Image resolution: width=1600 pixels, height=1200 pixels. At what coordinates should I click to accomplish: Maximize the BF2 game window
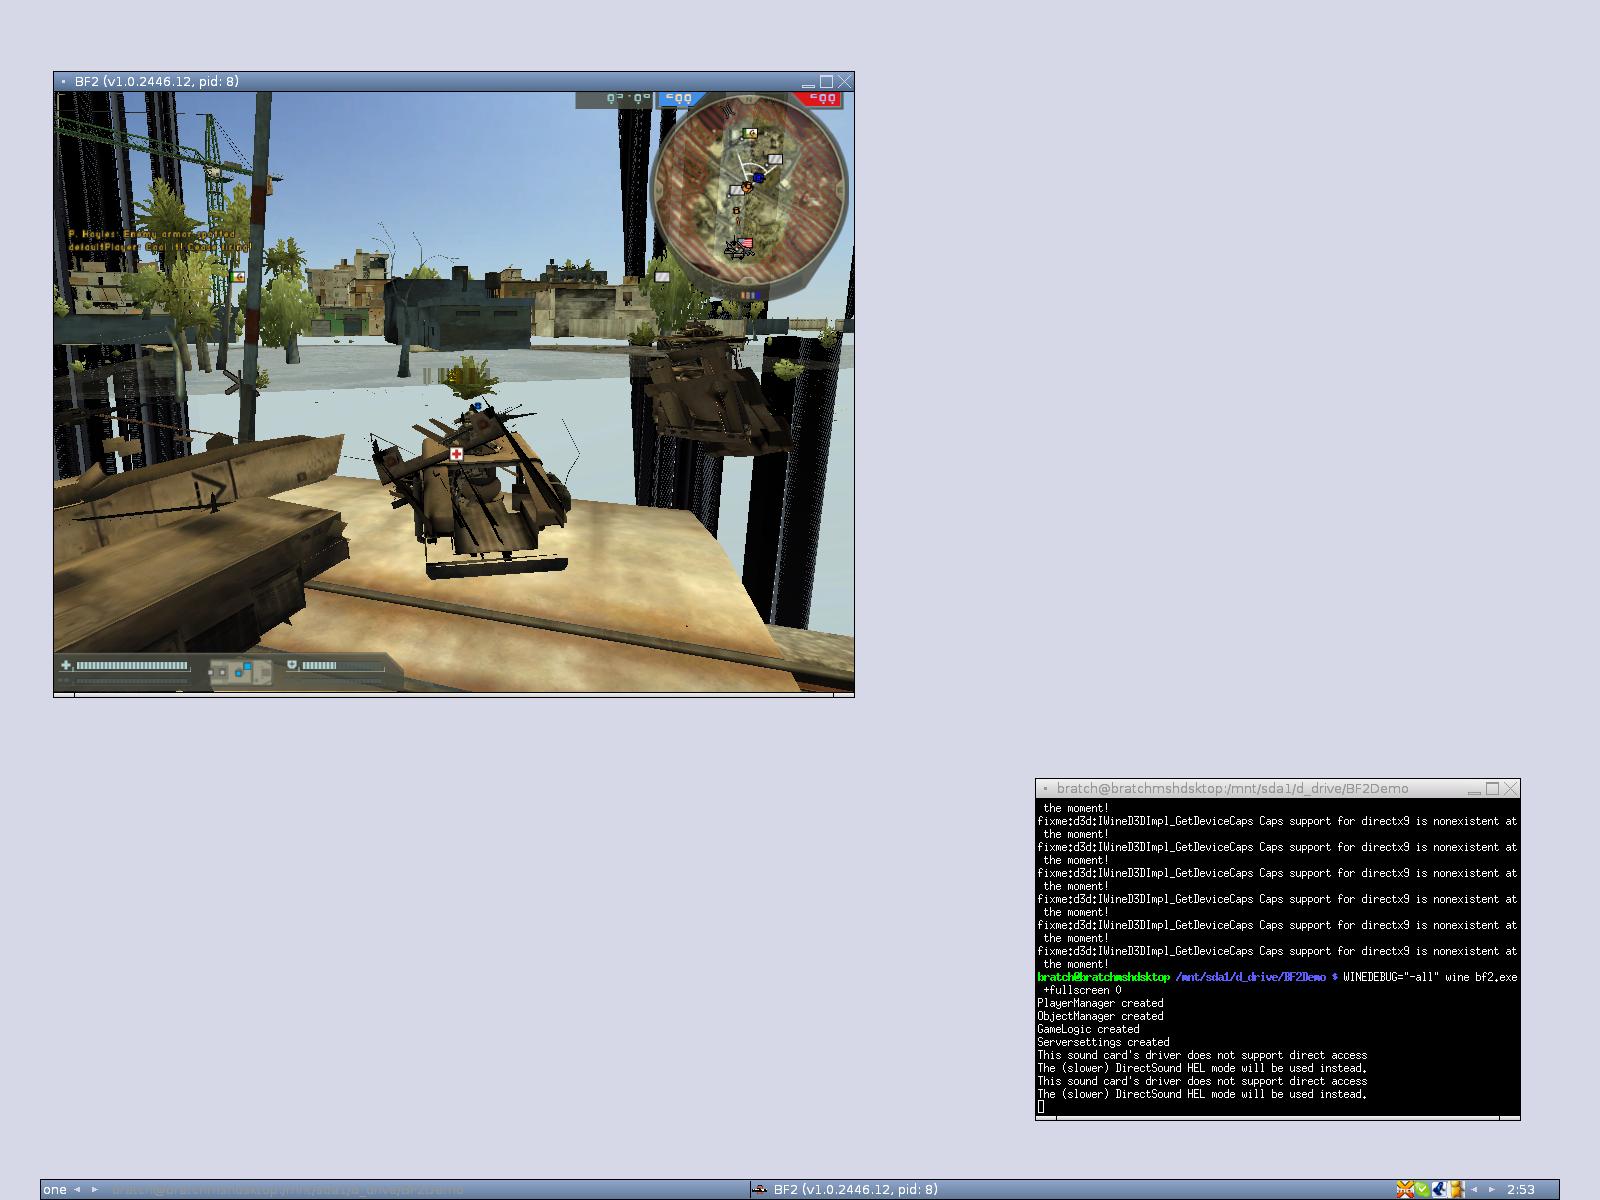[826, 81]
